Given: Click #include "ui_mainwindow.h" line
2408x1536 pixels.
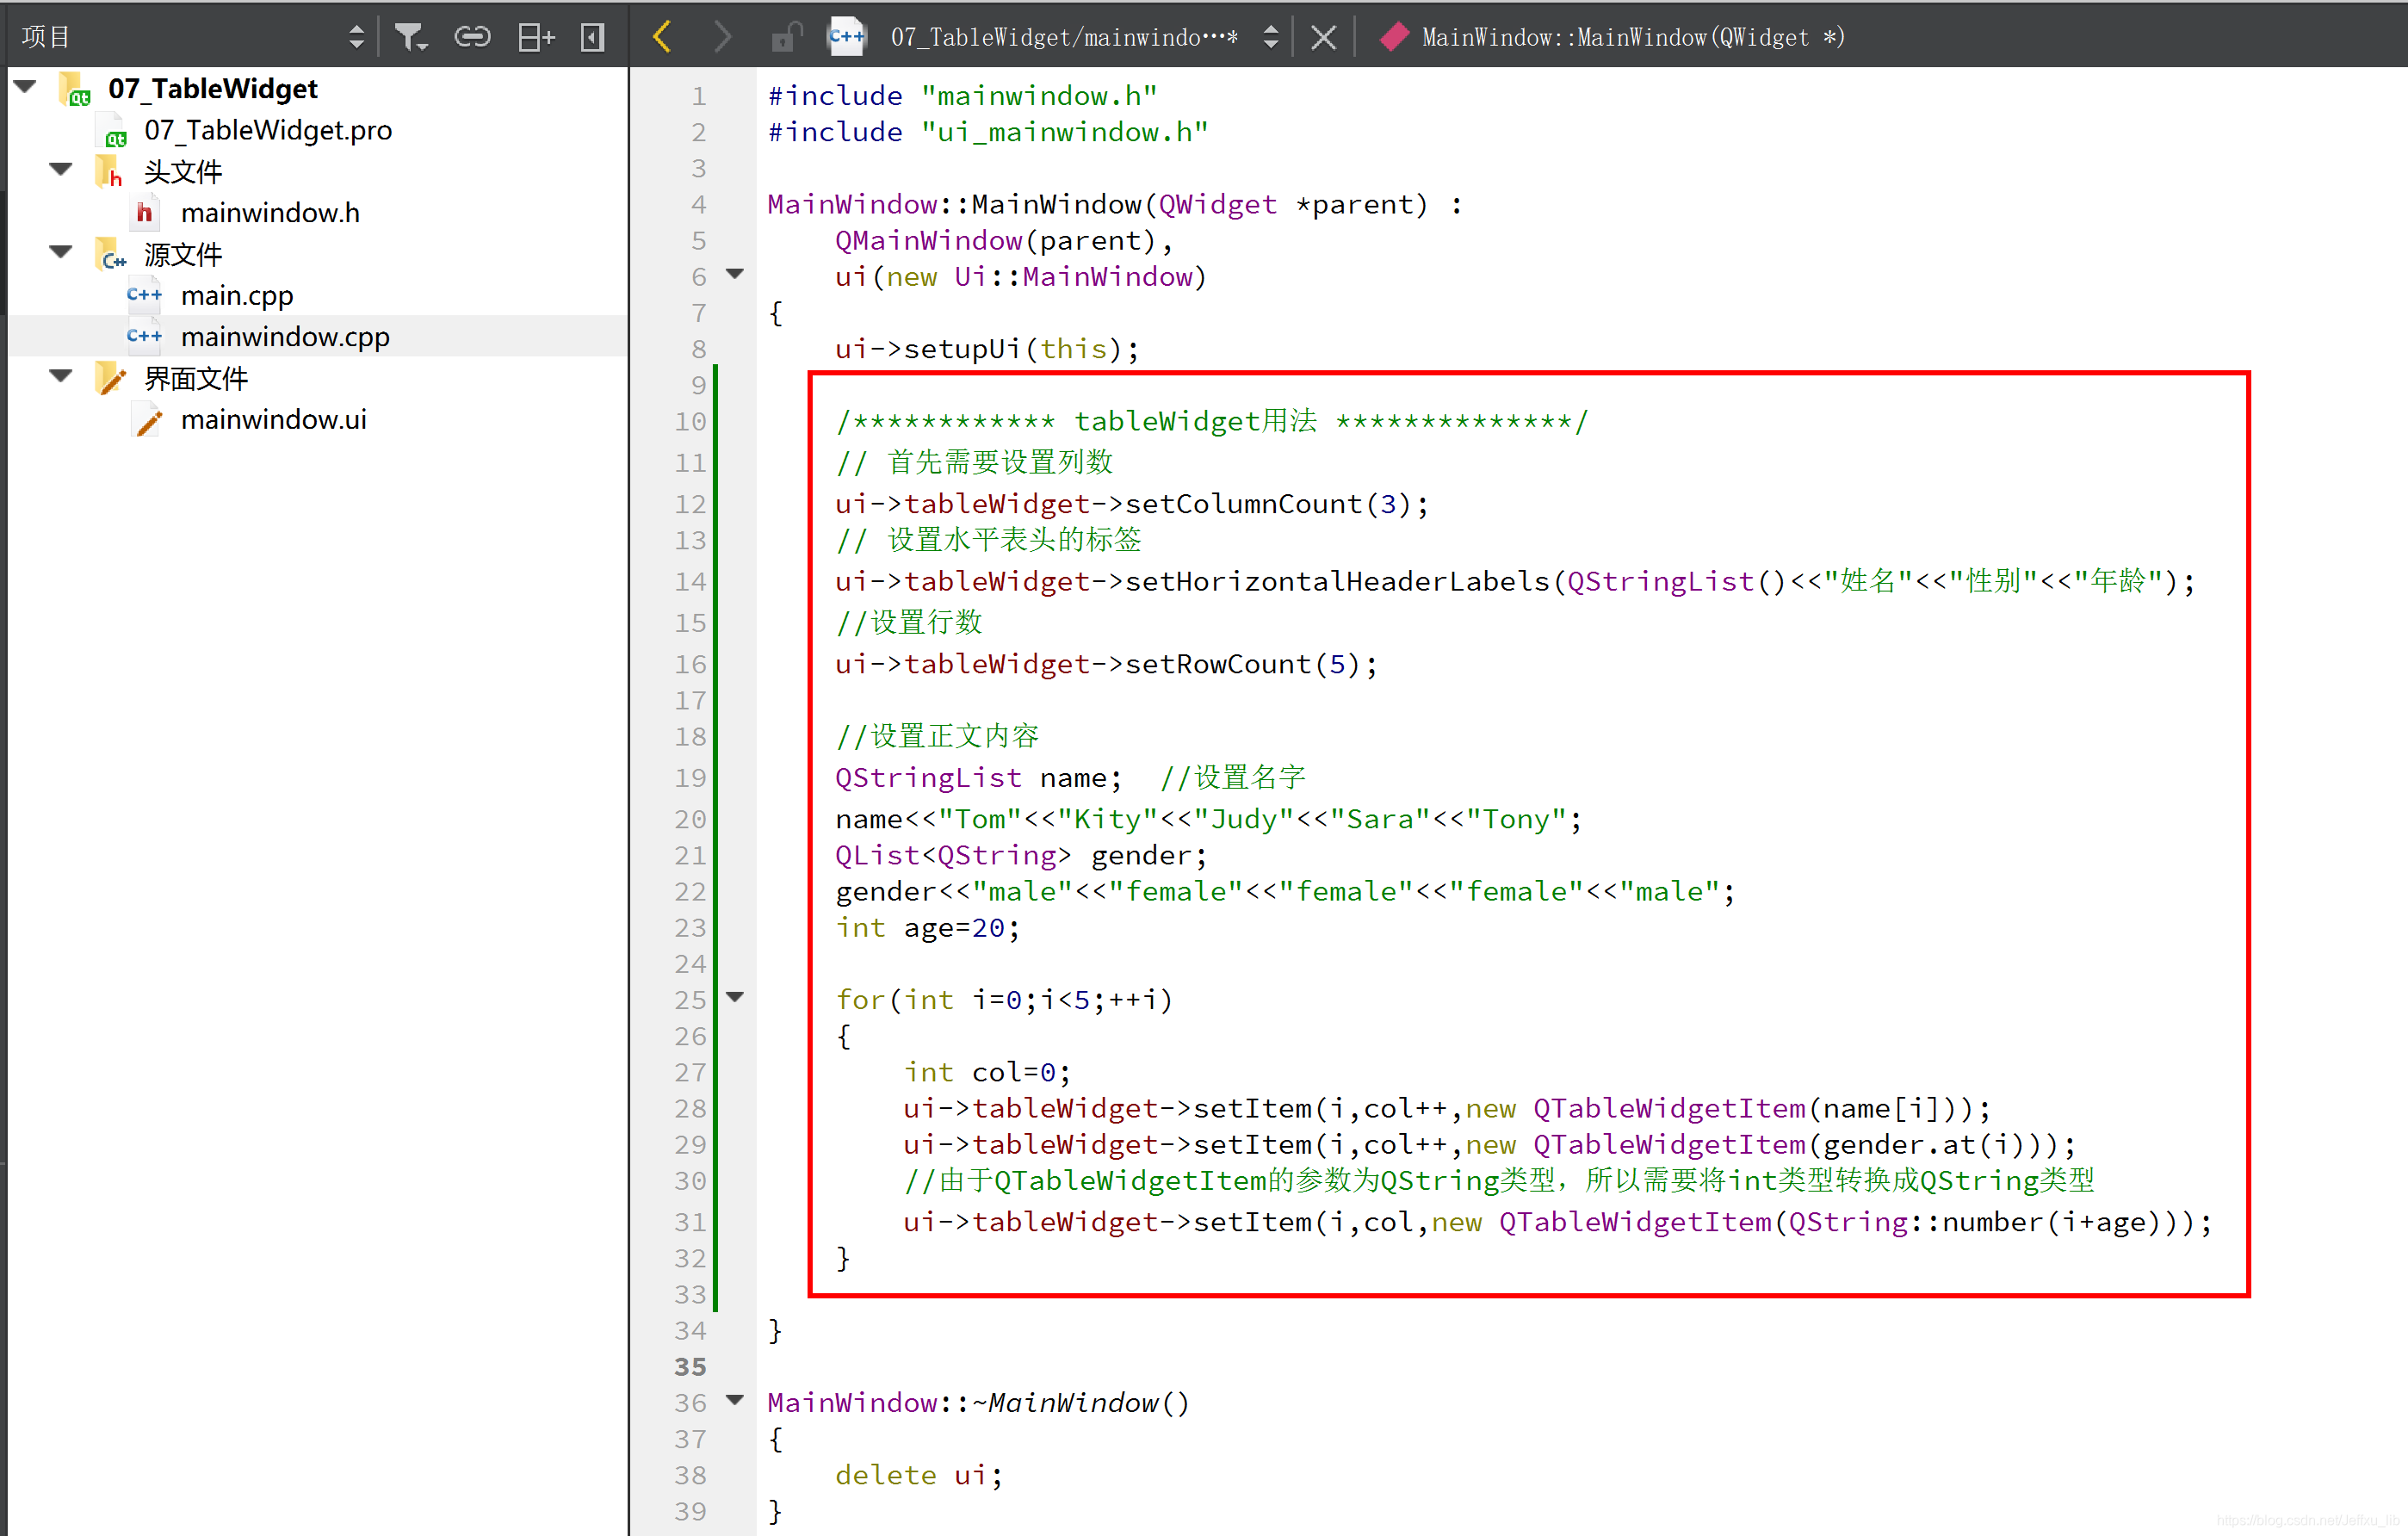Looking at the screenshot, I should [x=988, y=133].
